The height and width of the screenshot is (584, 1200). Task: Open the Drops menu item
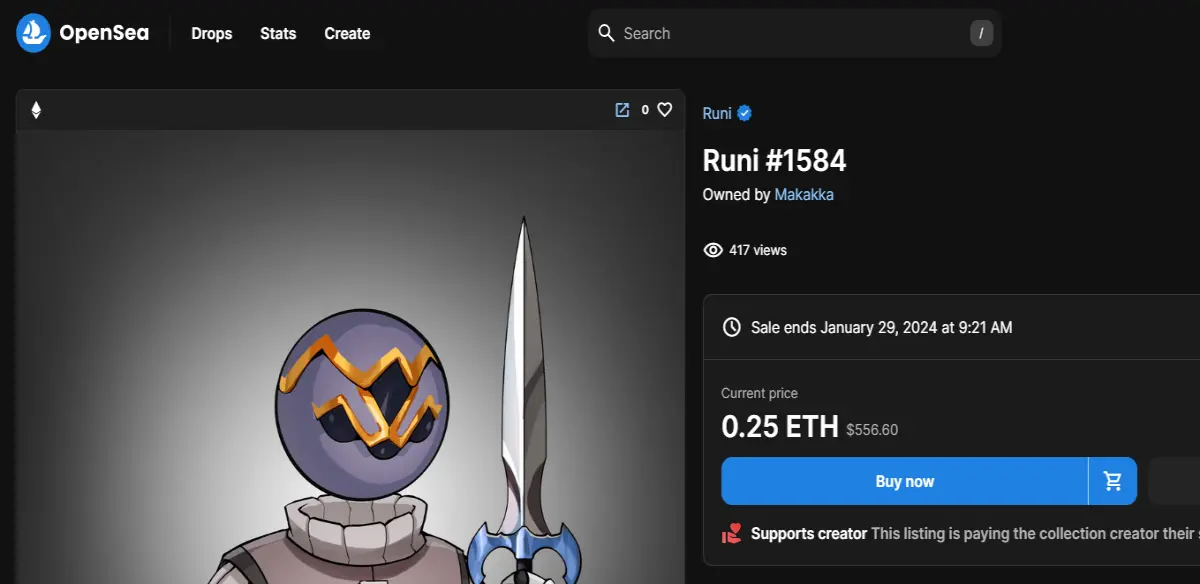pos(212,33)
